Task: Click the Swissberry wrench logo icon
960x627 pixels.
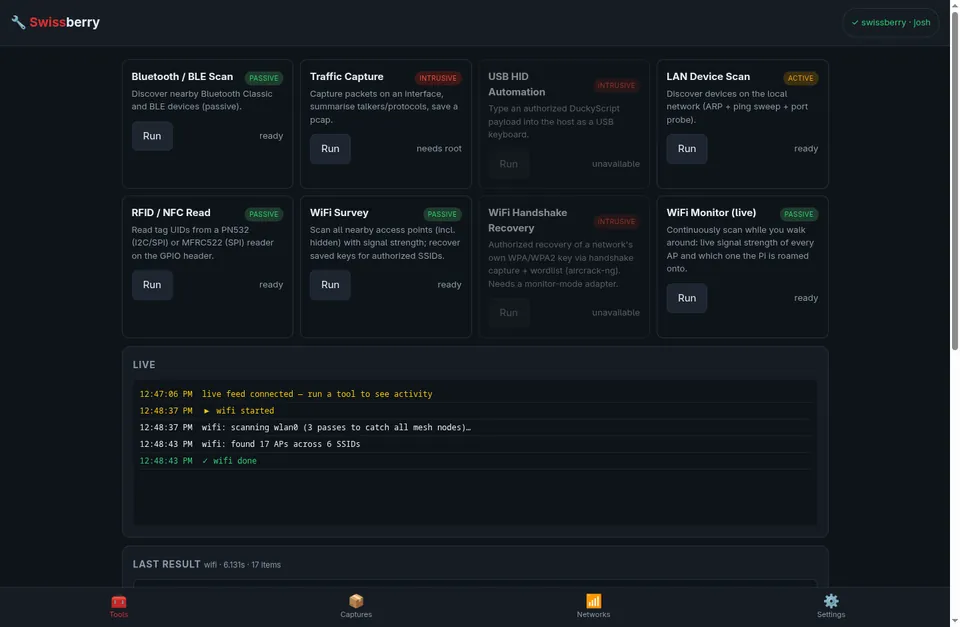Action: click(x=18, y=22)
